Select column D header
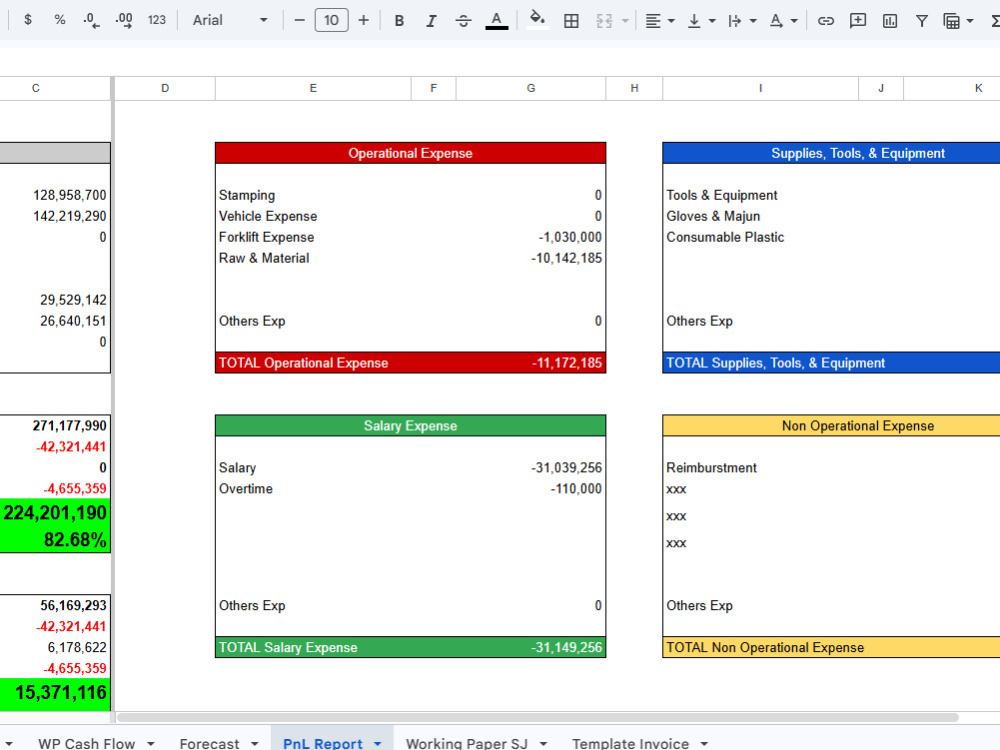This screenshot has height=750, width=1000. pos(165,88)
